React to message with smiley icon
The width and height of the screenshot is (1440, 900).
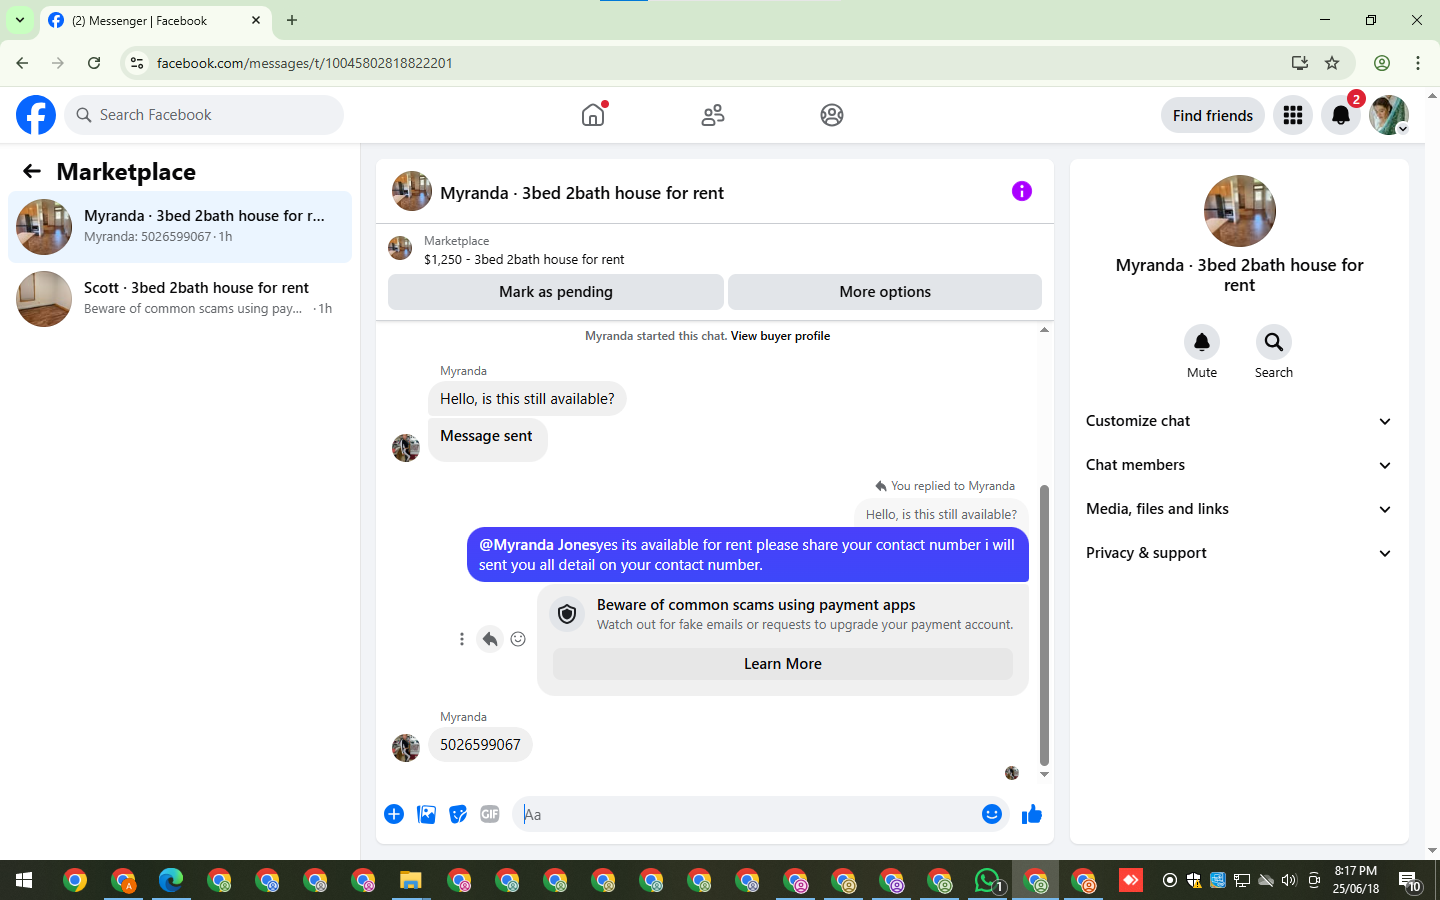518,639
